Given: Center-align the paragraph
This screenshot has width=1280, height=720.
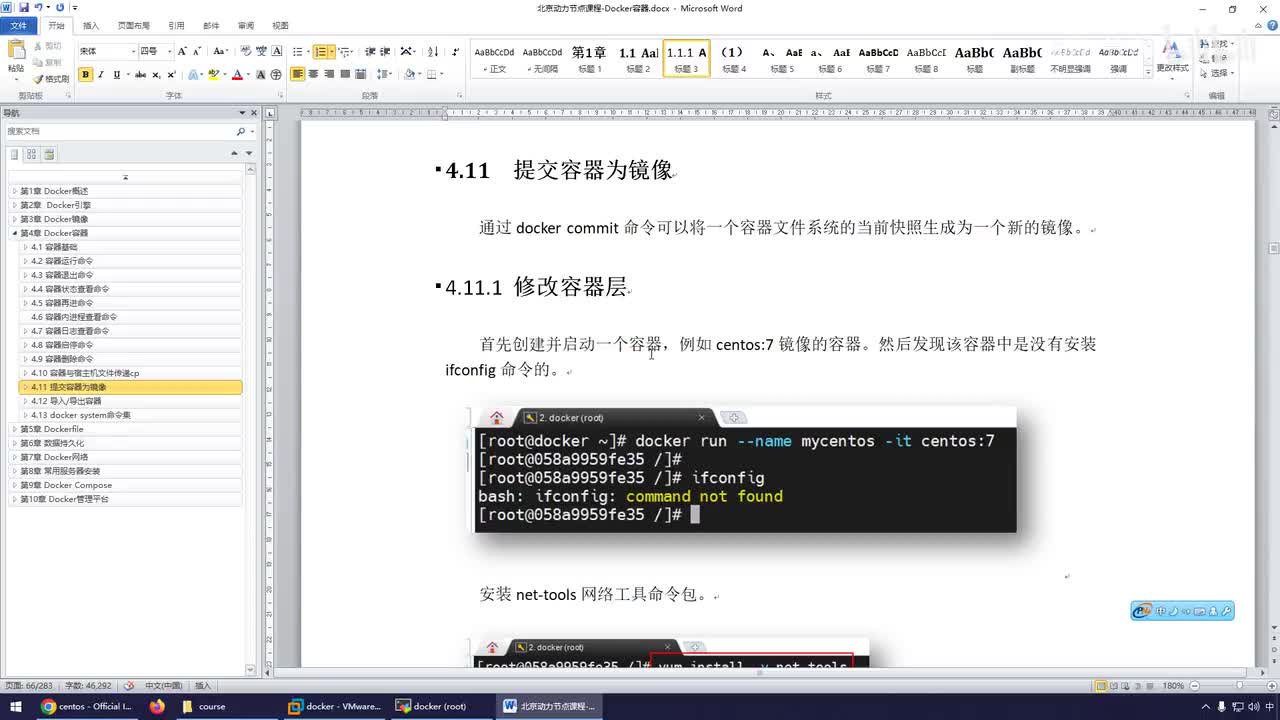Looking at the screenshot, I should [314, 74].
